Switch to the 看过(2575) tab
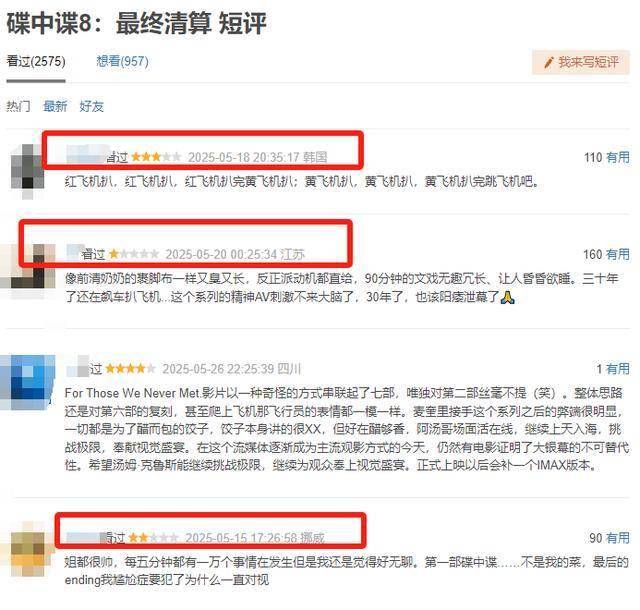Image resolution: width=640 pixels, height=610 pixels. [36, 61]
